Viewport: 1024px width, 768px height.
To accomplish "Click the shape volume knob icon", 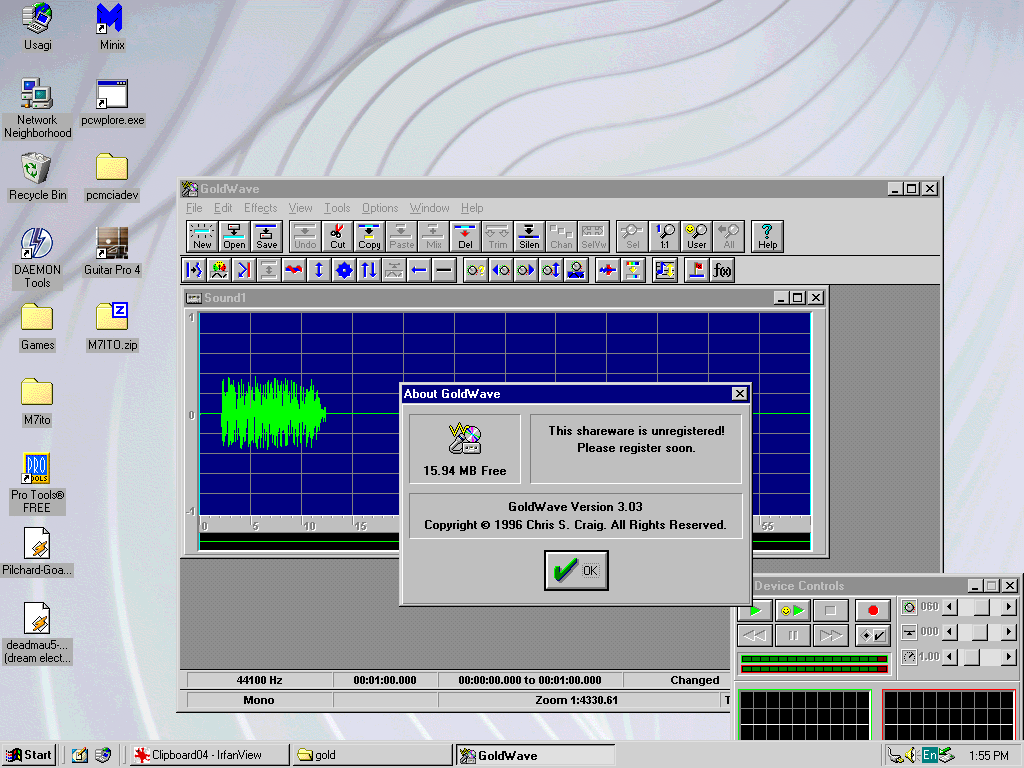I will 575,270.
